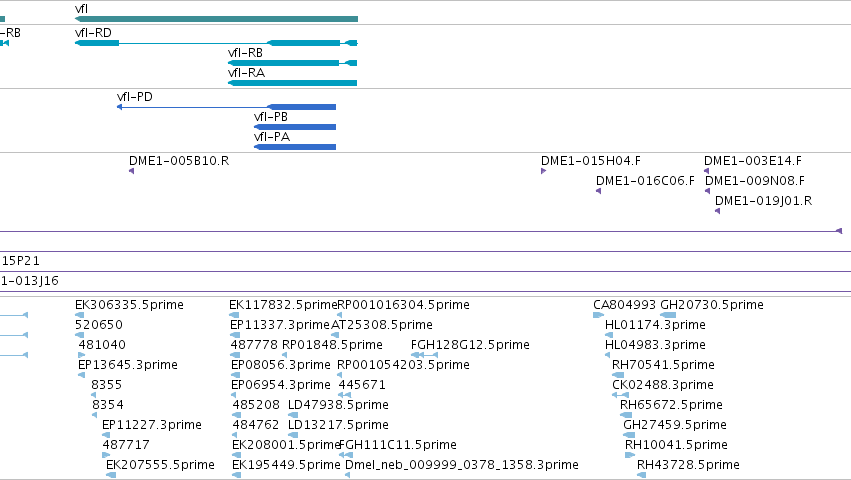Click the HL01174.3prime EST label

point(656,325)
